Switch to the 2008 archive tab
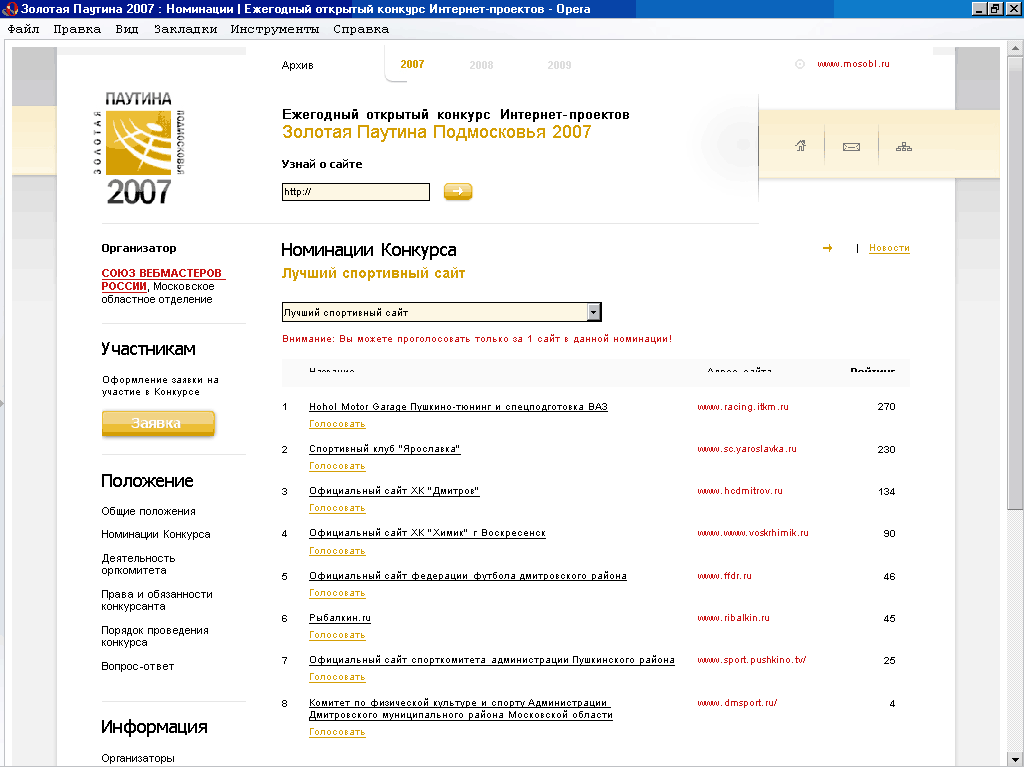Screen dimensions: 1024x768 pyautogui.click(x=481, y=65)
